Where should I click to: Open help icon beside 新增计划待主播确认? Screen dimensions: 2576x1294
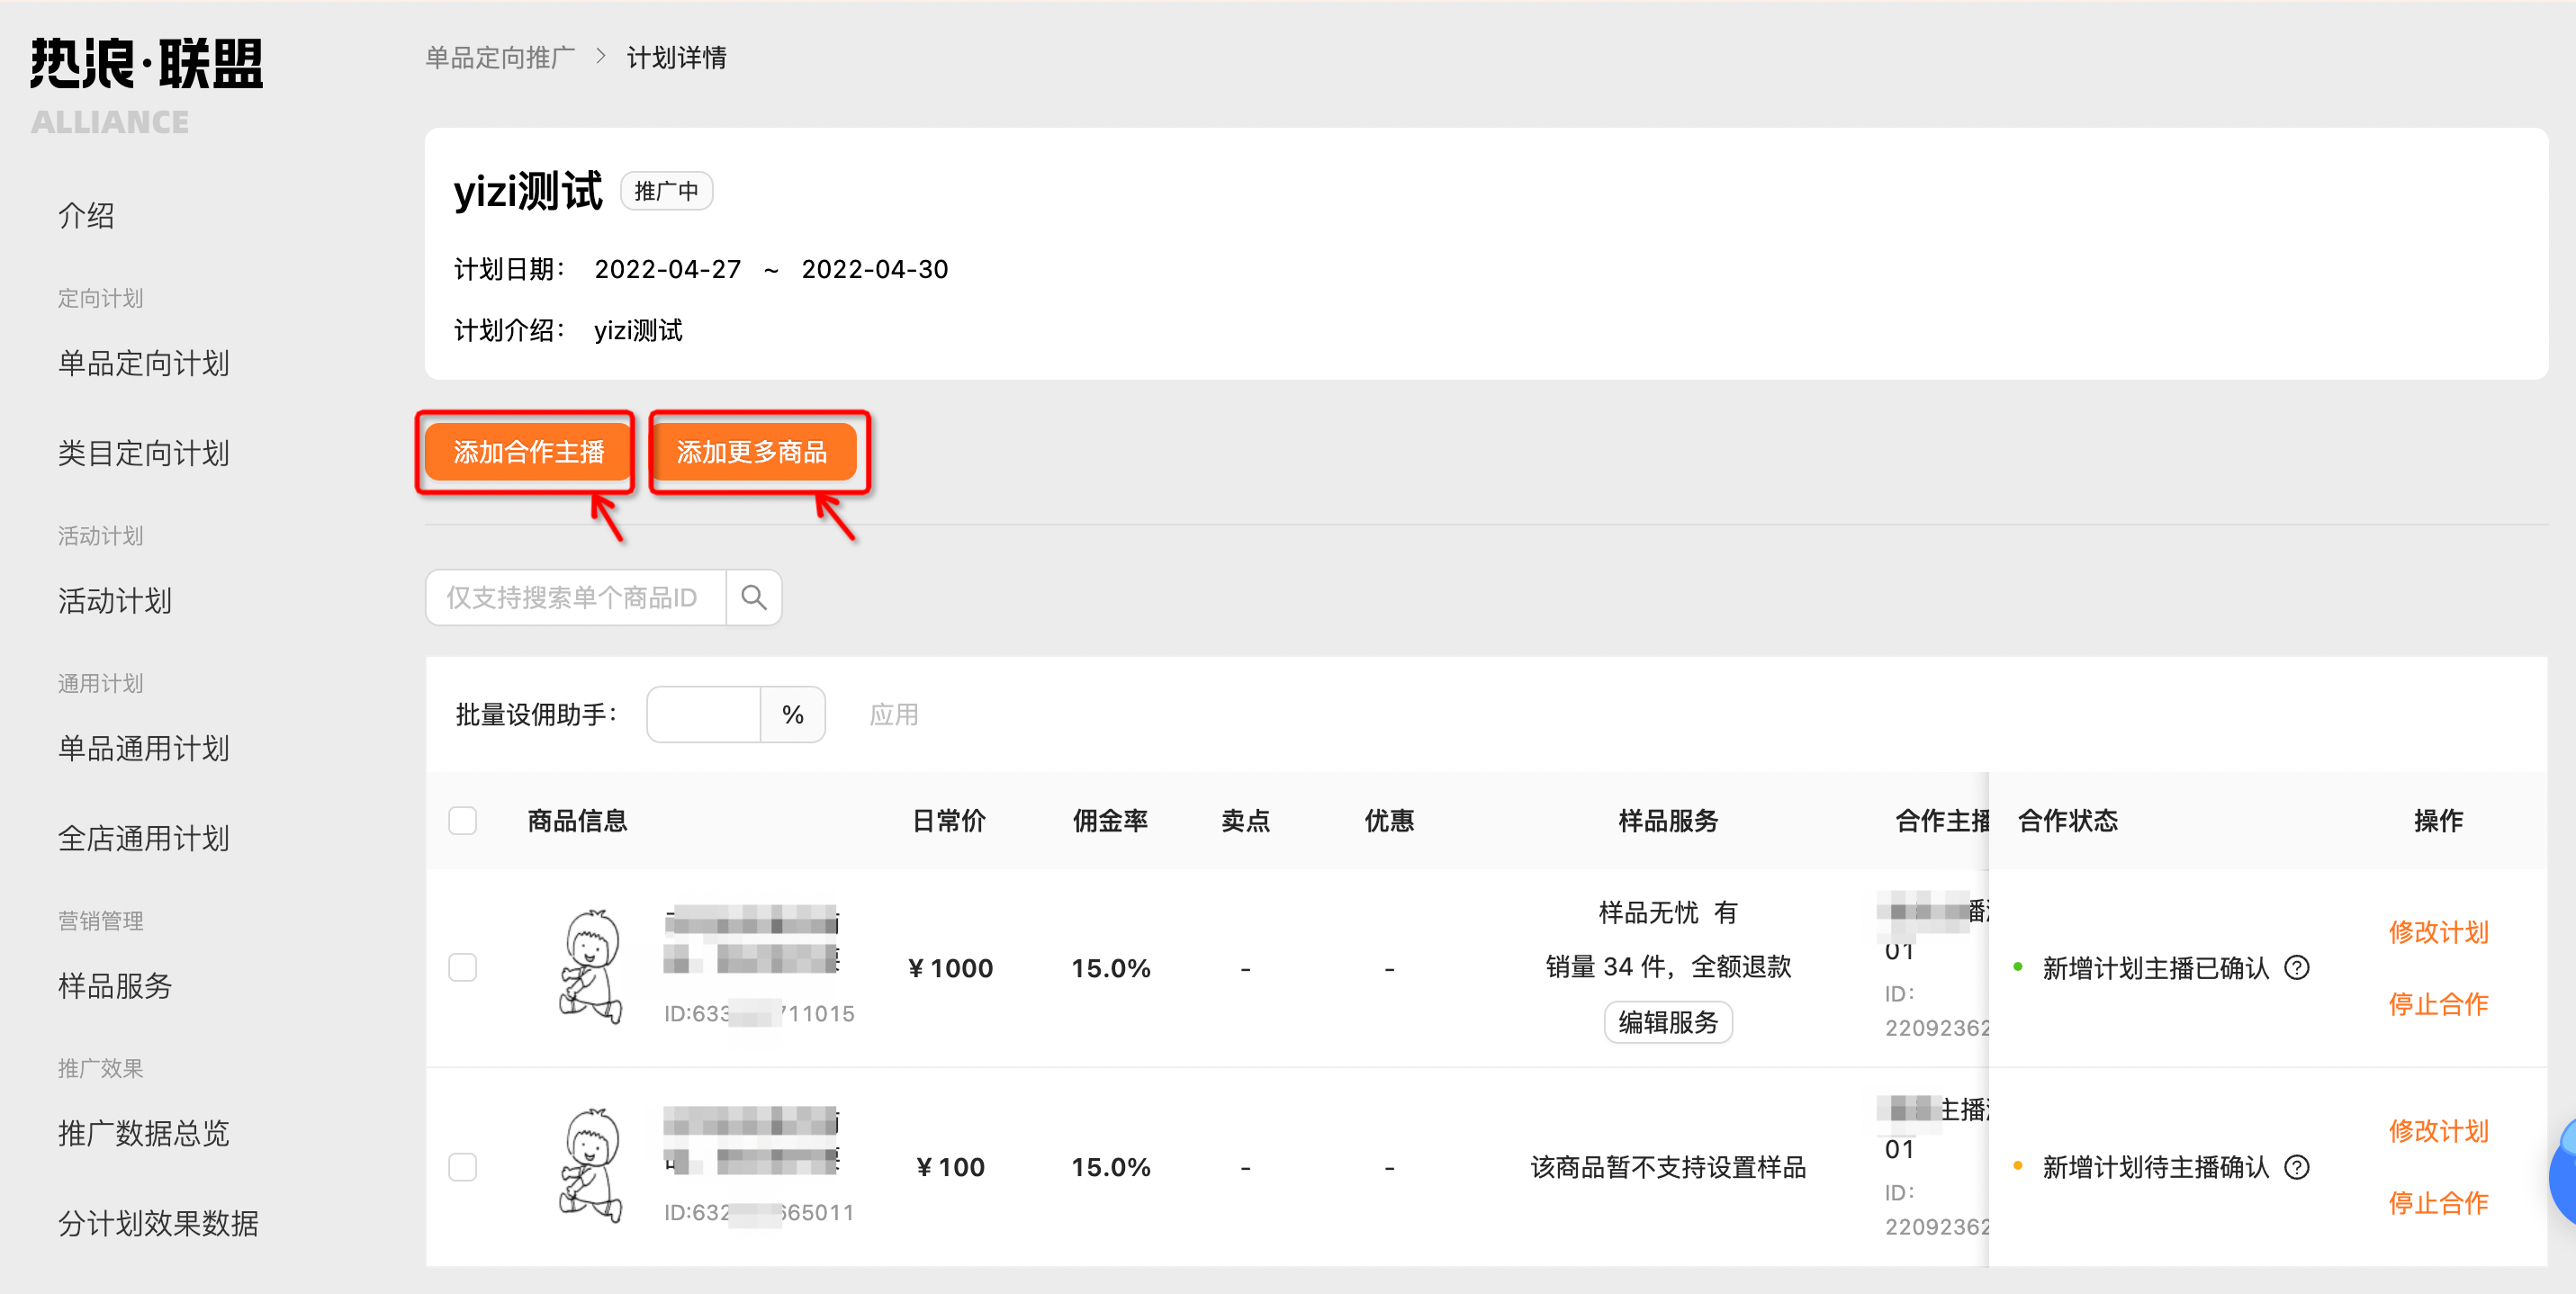(x=2297, y=1167)
